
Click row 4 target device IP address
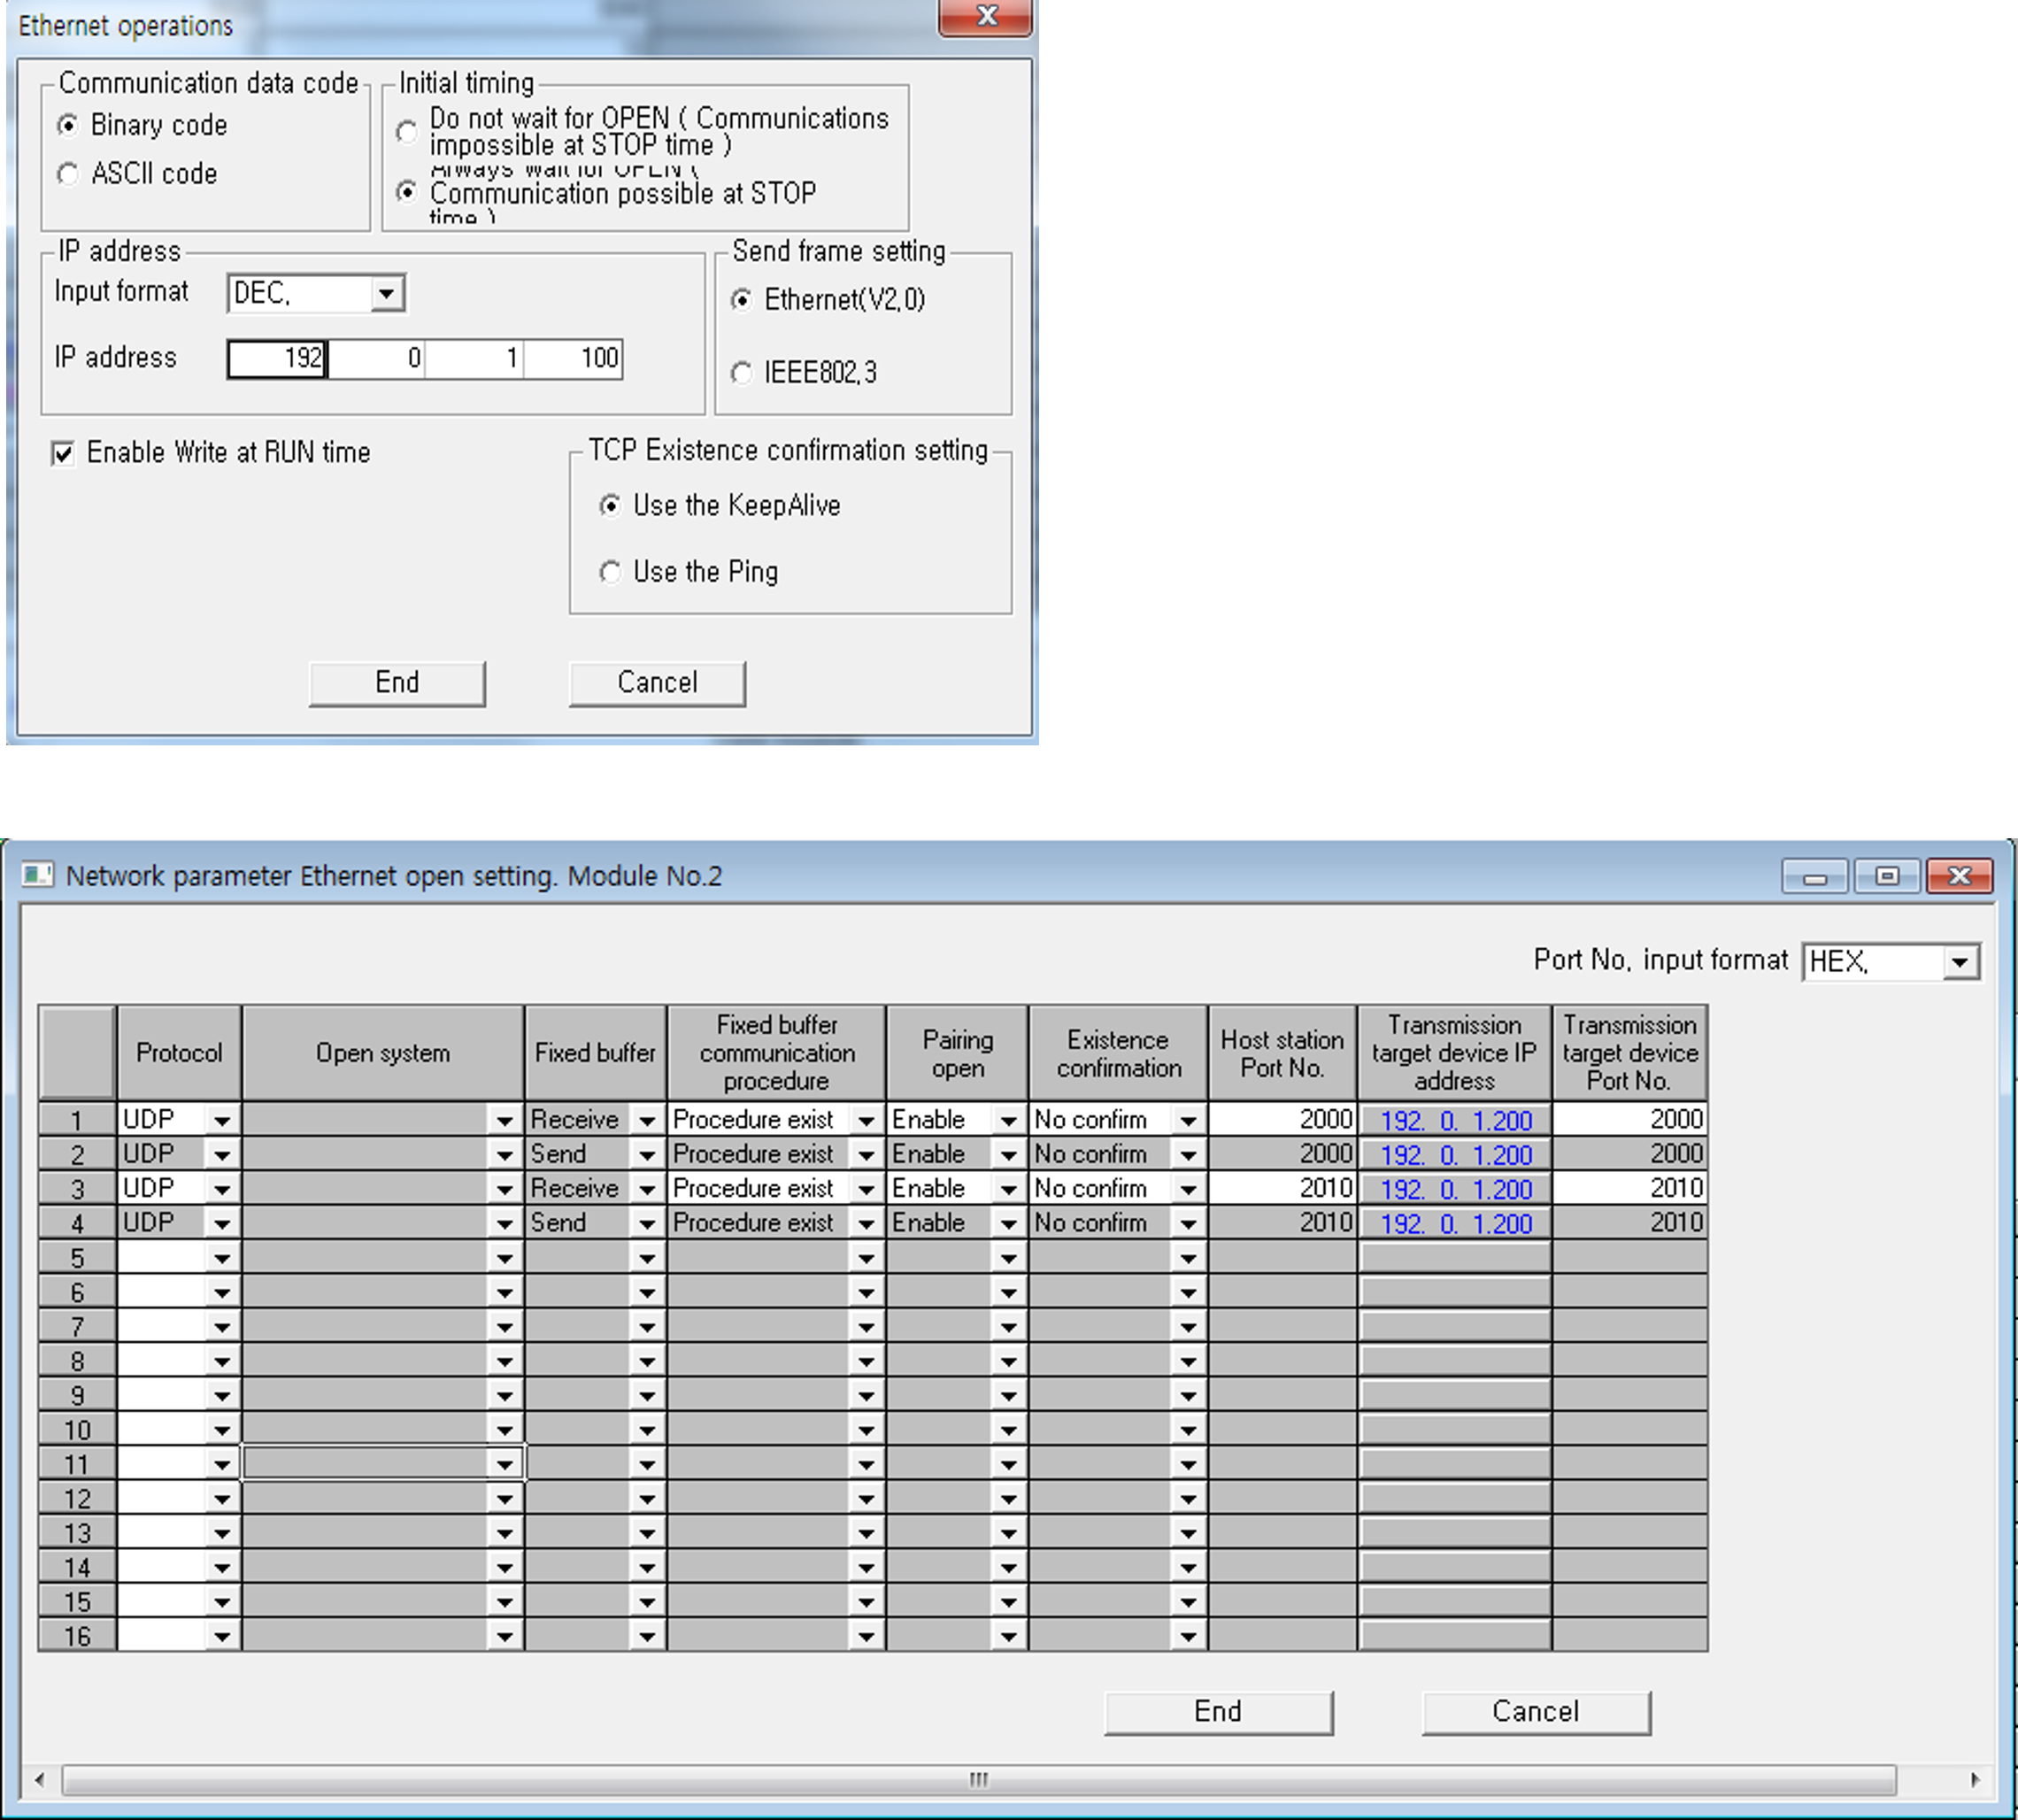(x=1455, y=1223)
